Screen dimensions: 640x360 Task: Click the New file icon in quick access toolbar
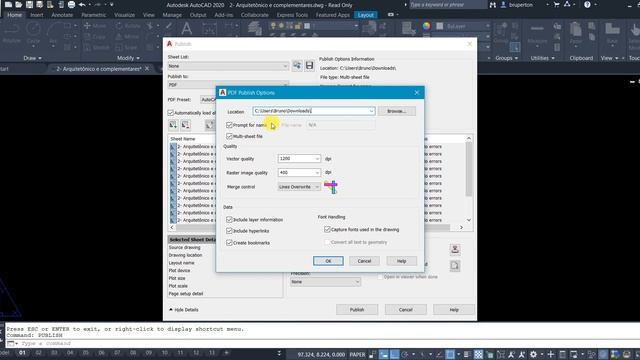click(x=8, y=5)
